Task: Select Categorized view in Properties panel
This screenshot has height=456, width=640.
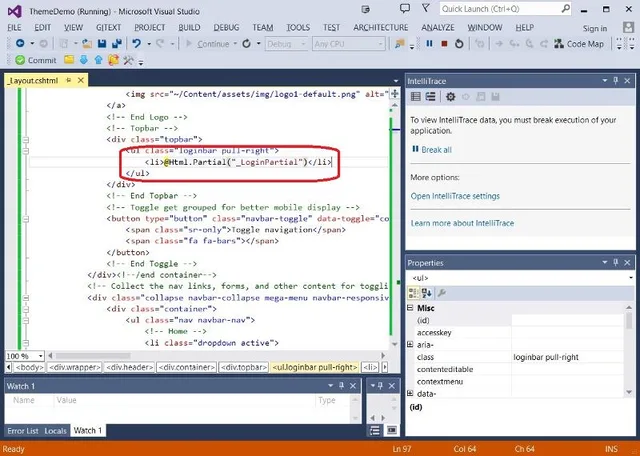Action: click(x=413, y=293)
